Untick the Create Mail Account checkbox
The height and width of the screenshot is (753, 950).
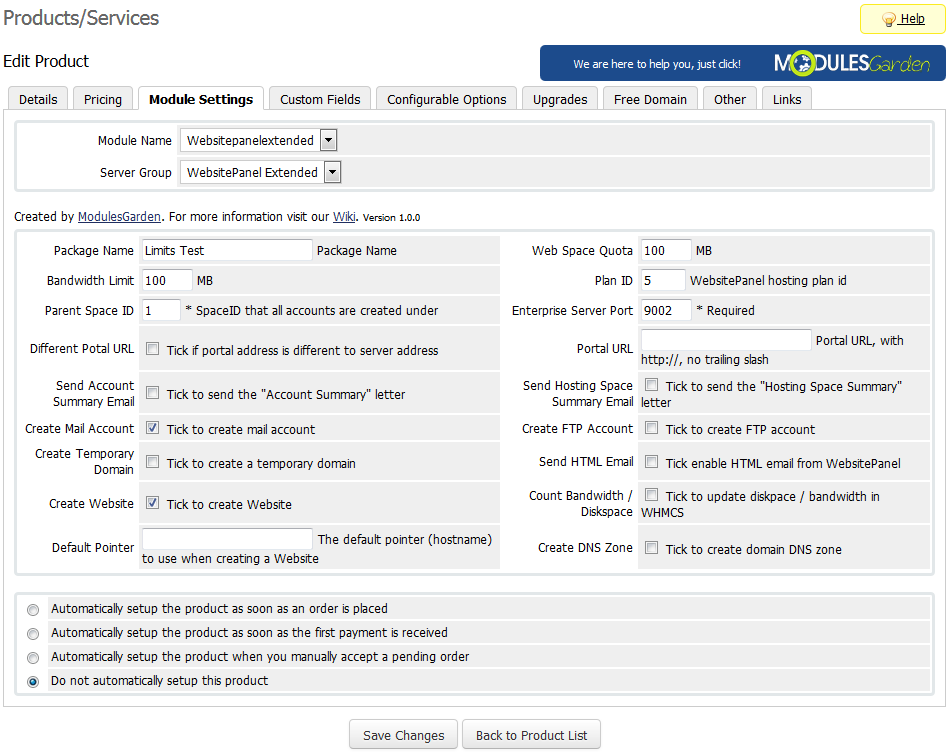153,428
